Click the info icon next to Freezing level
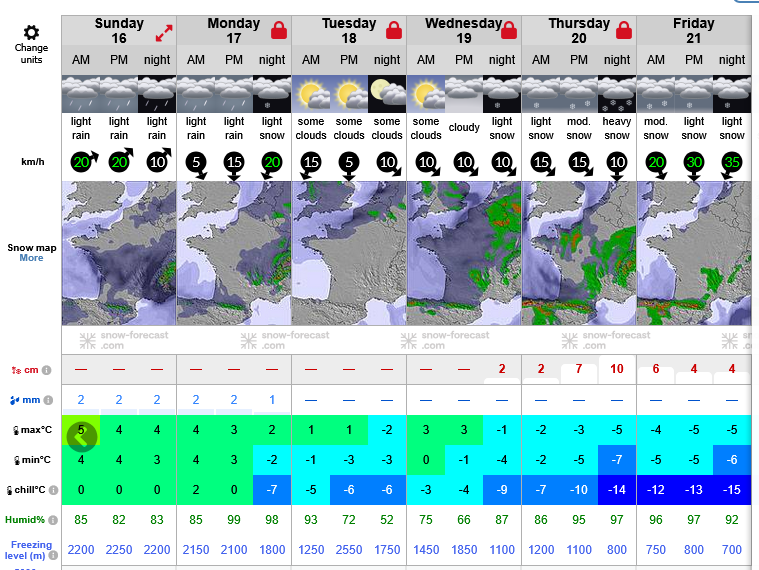Viewport: 759px width, 570px height. [53, 555]
